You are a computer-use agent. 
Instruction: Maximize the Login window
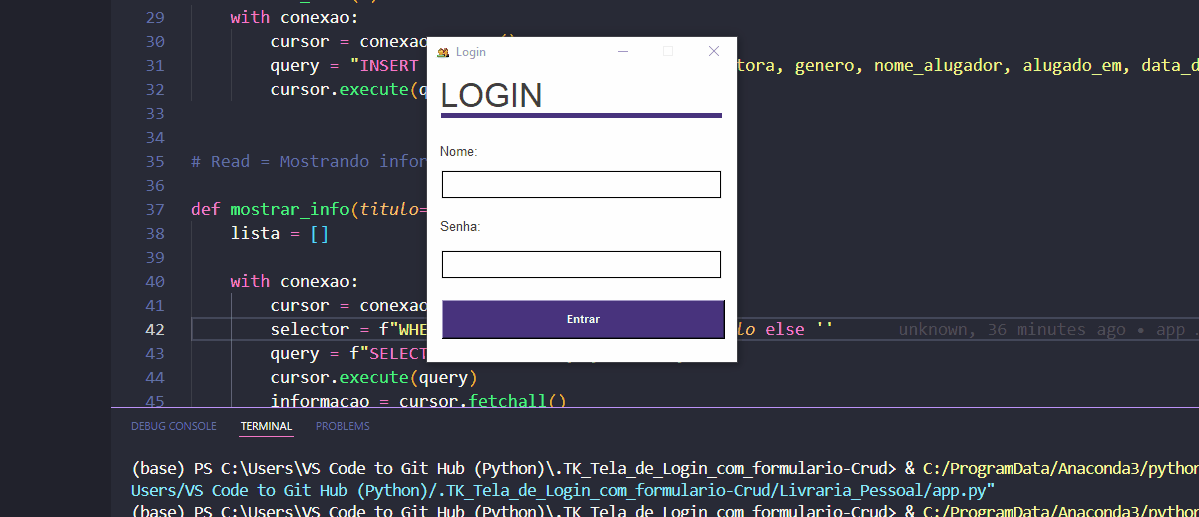click(668, 51)
